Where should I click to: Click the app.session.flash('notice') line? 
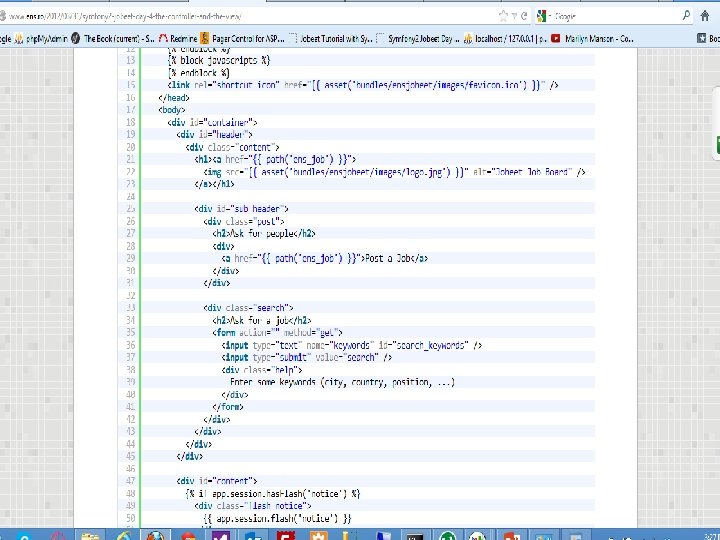(277, 518)
